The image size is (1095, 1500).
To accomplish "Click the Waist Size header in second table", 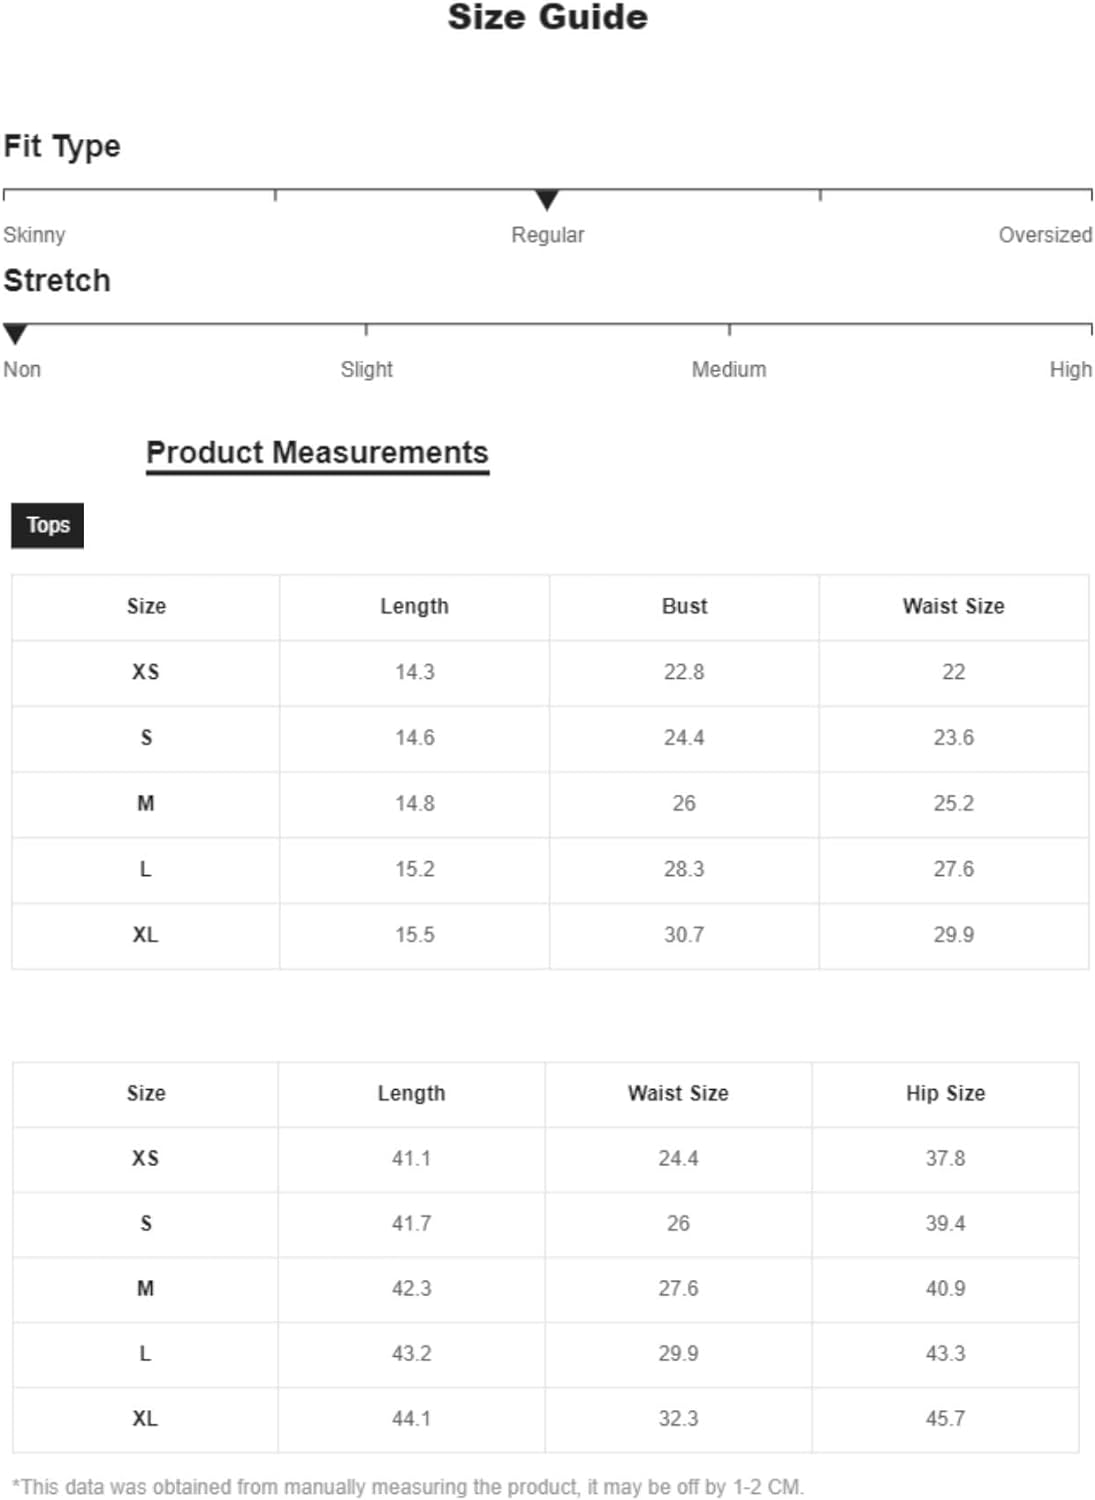I will tap(678, 1094).
